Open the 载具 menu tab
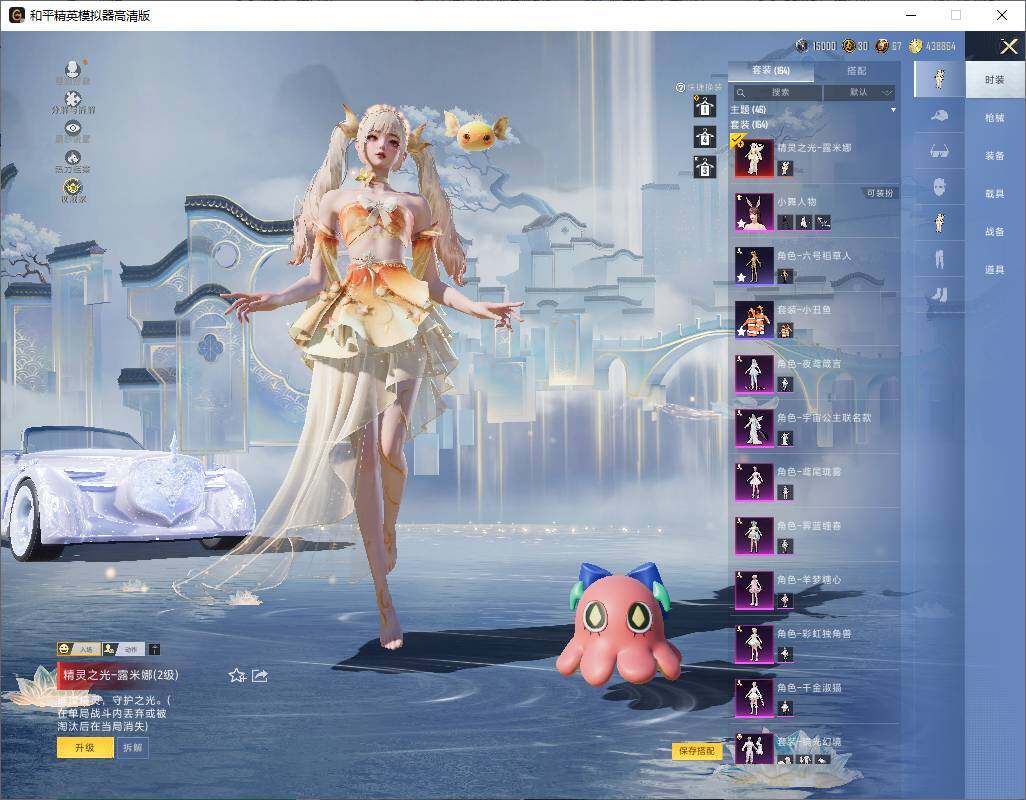Screen dimensions: 1026x800 (x=995, y=194)
